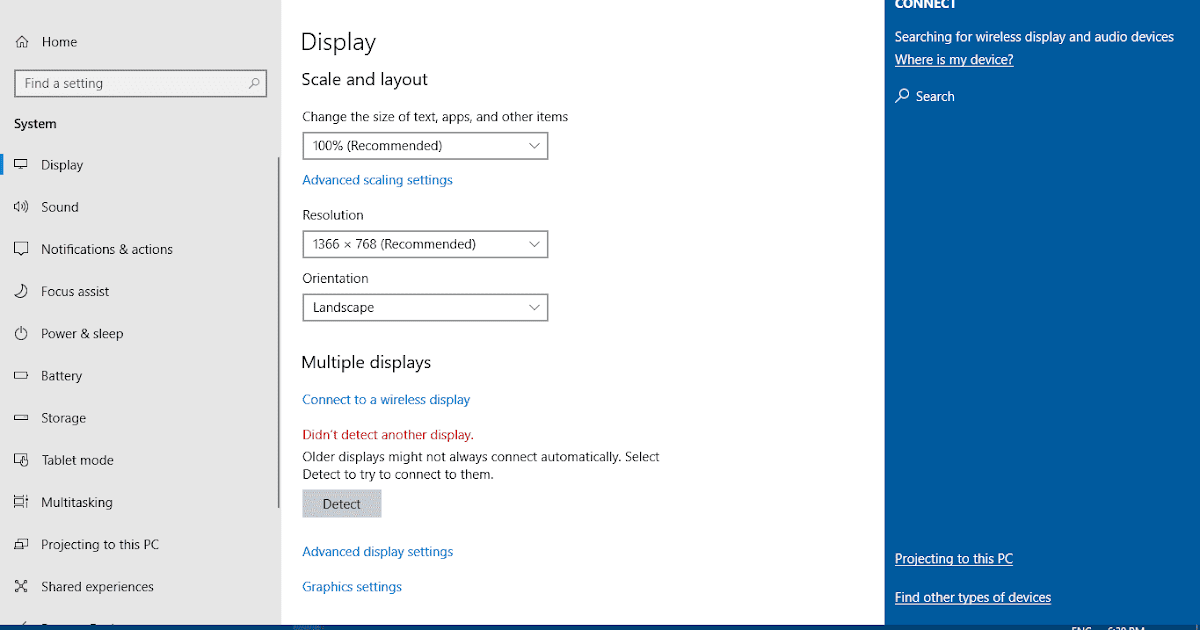
Task: Click the Searching for wireless display status text
Action: click(x=1034, y=37)
